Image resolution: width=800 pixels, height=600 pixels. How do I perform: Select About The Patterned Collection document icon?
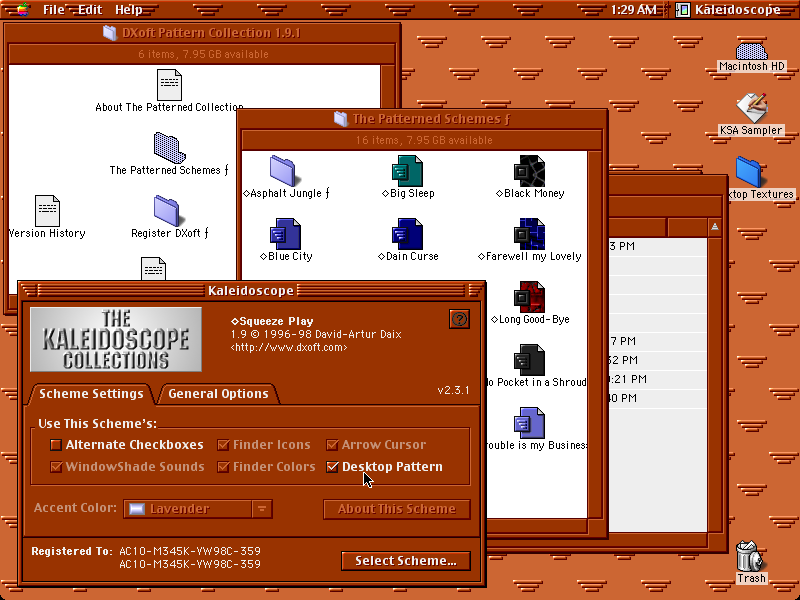click(169, 85)
